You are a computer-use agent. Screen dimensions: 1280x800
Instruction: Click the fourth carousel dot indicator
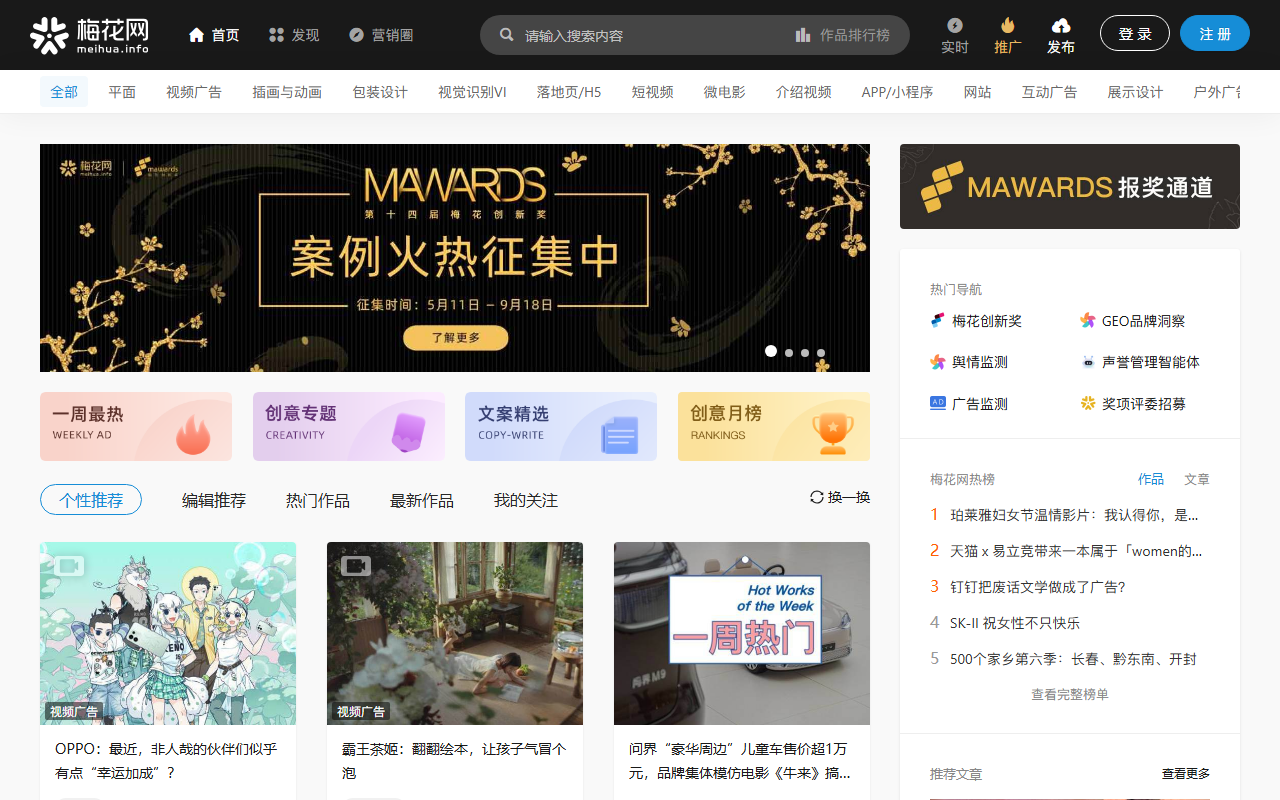point(821,352)
